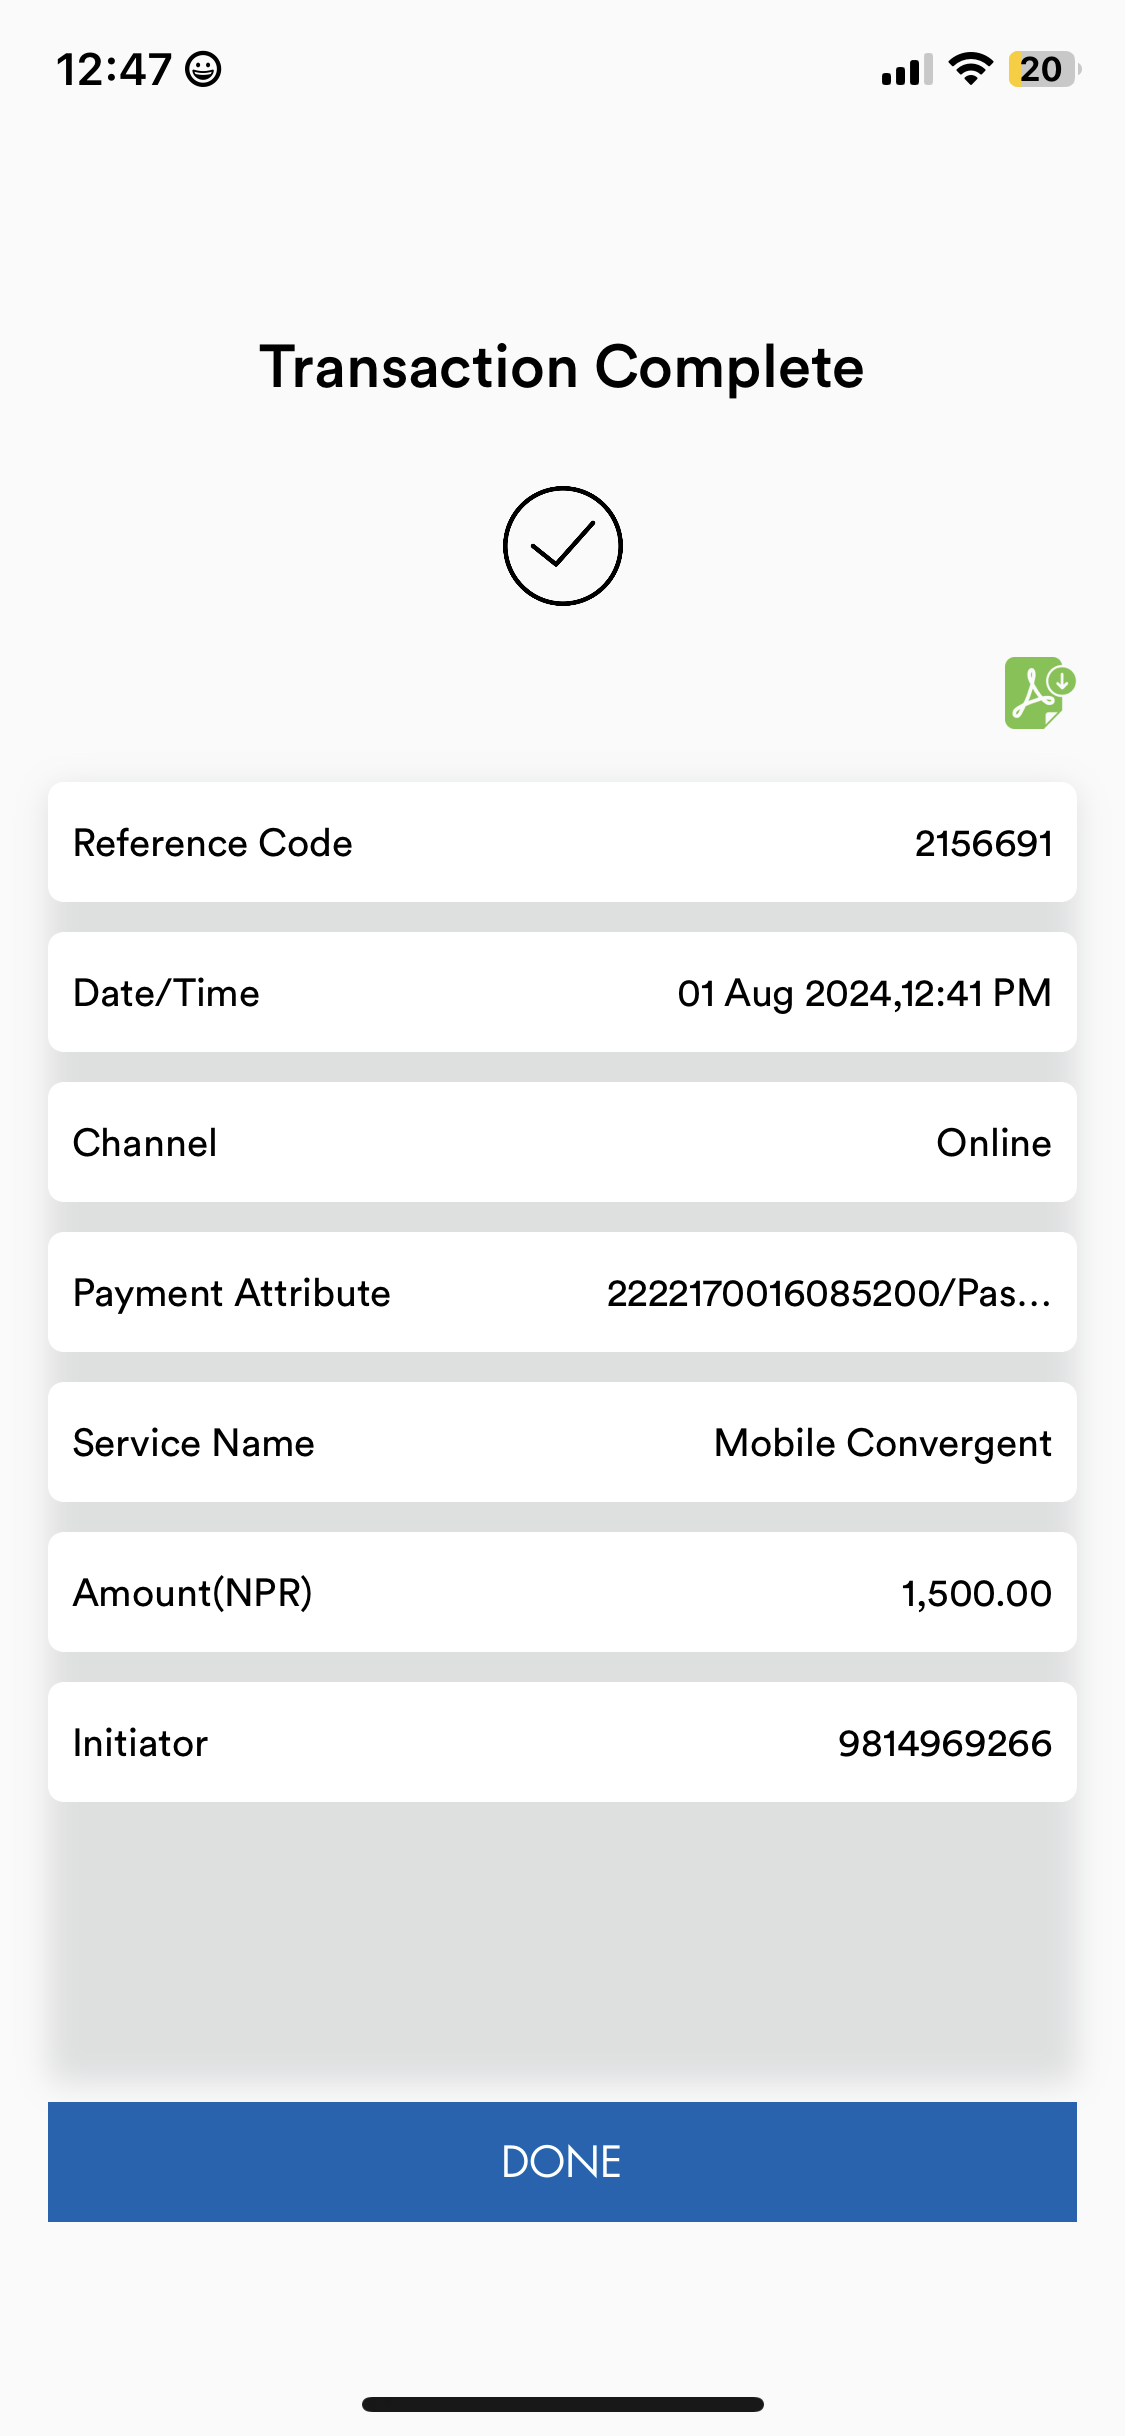The height and width of the screenshot is (2436, 1125).
Task: Select the Channel row
Action: tap(562, 1142)
